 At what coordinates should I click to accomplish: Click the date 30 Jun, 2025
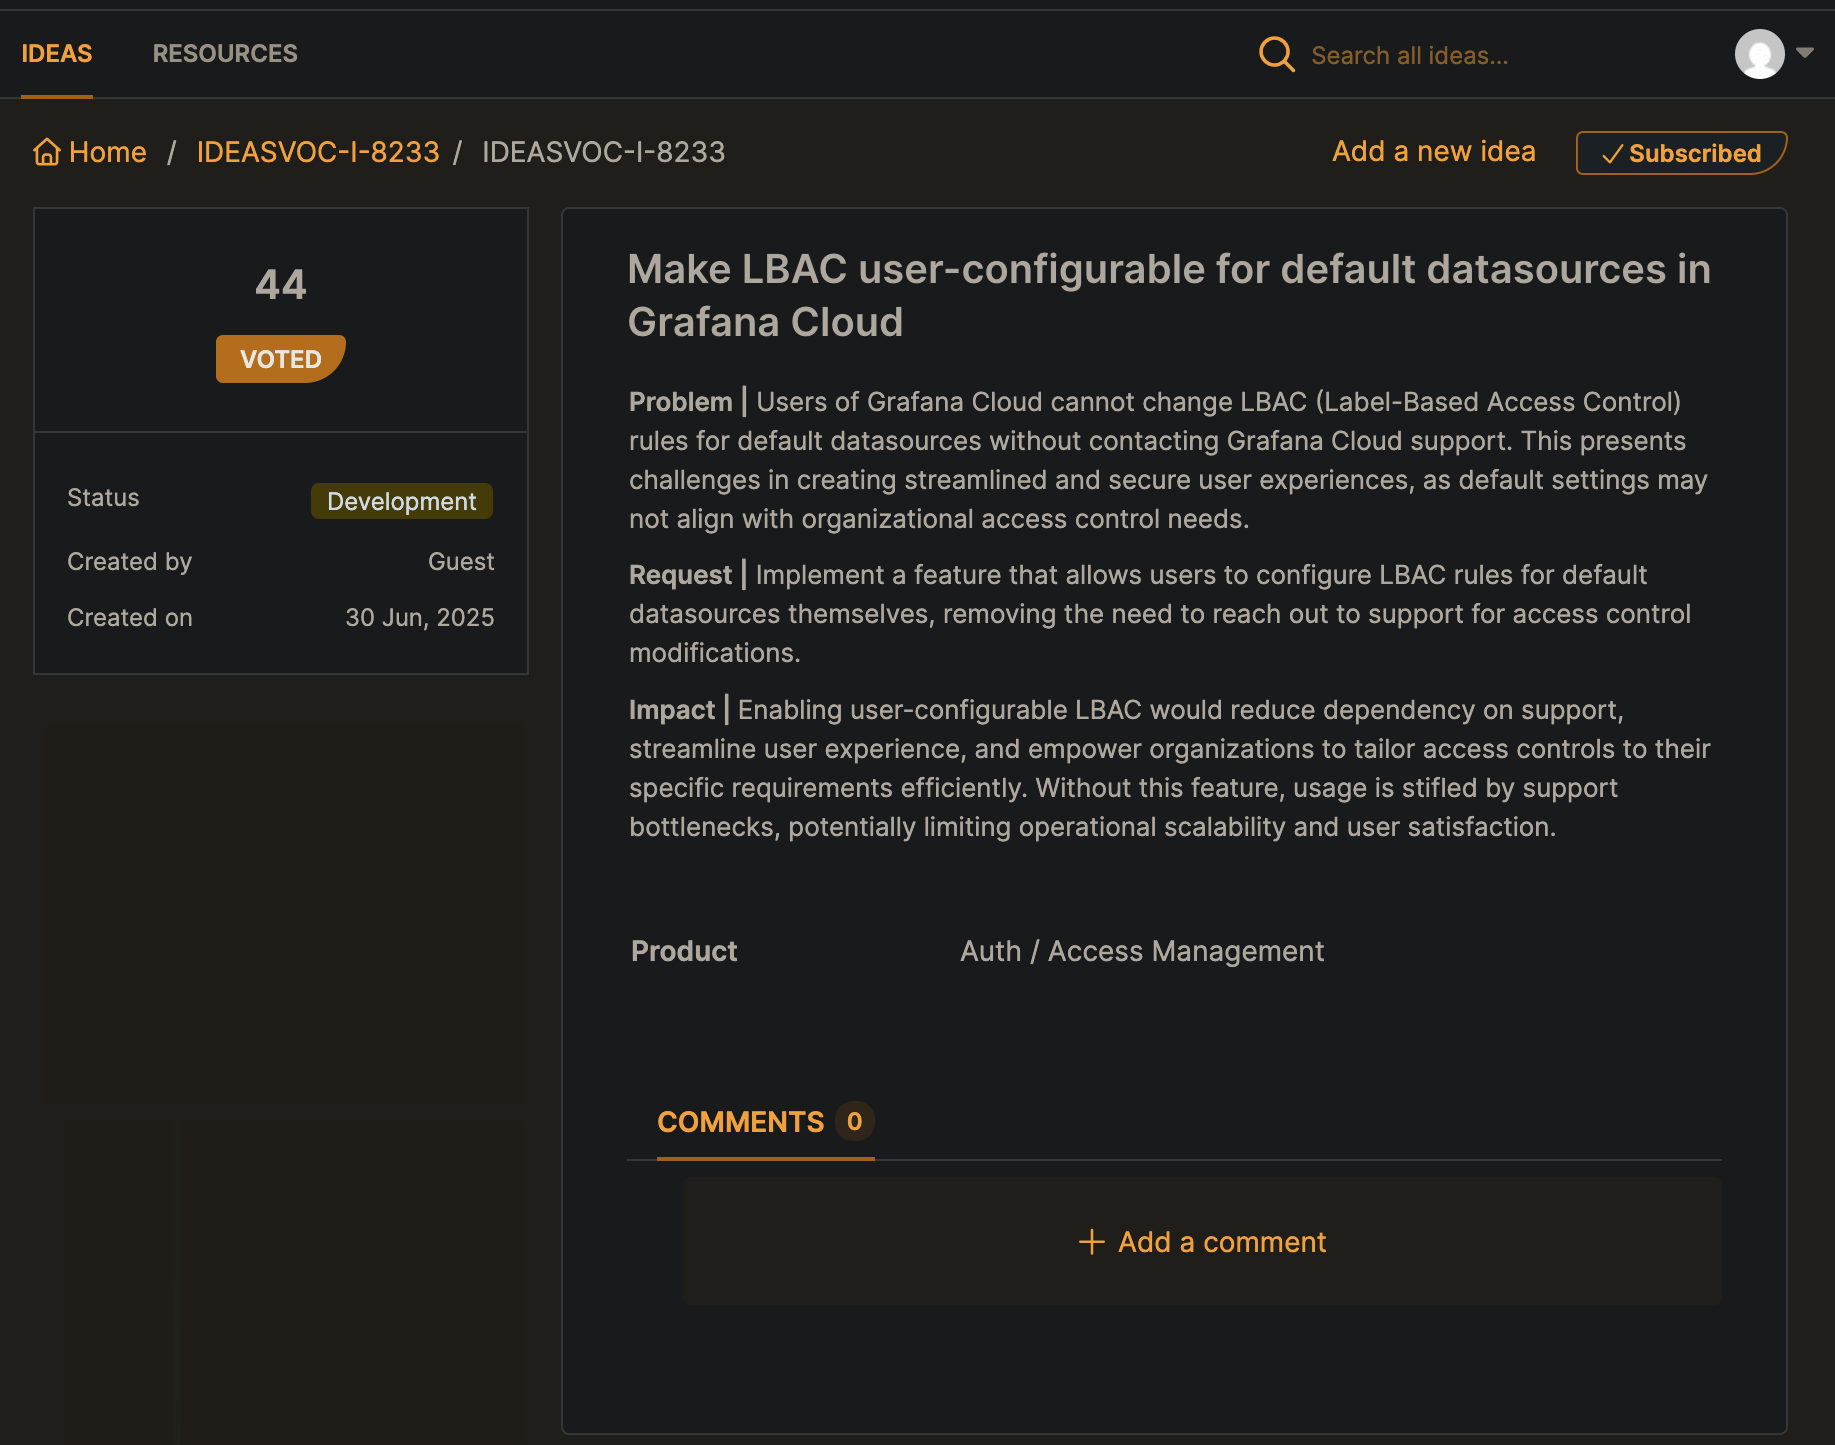420,618
